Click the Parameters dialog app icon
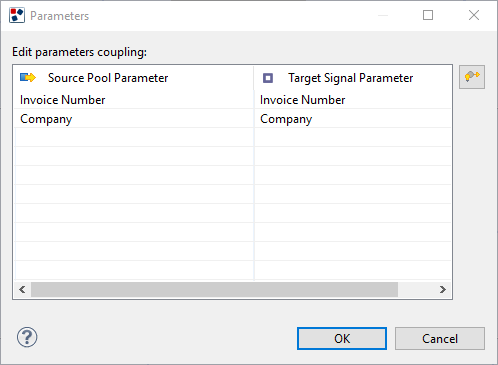This screenshot has width=498, height=365. 17,15
